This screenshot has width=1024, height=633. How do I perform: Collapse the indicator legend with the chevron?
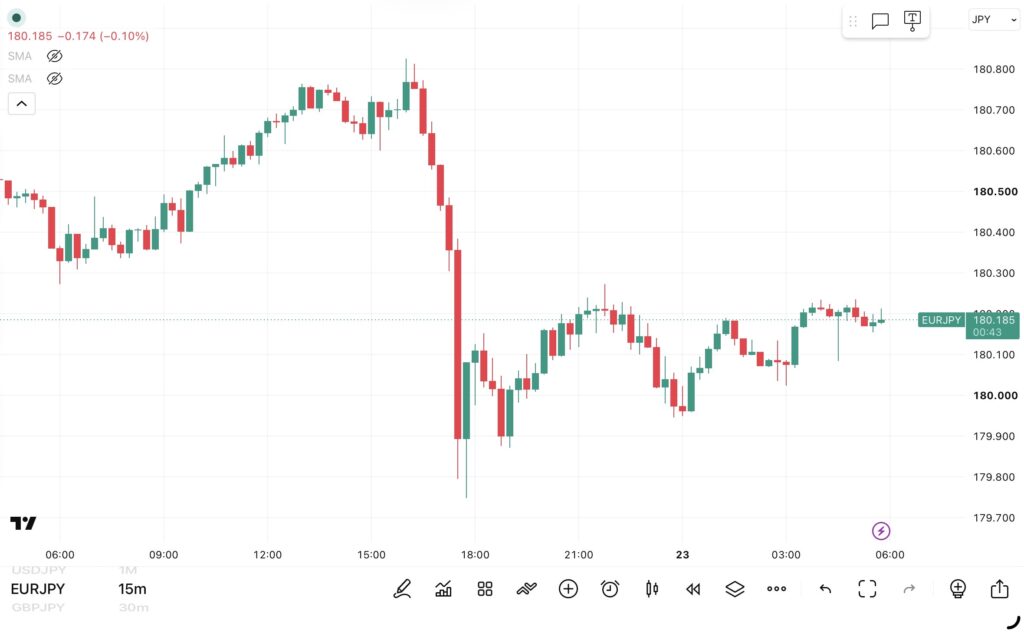point(22,104)
